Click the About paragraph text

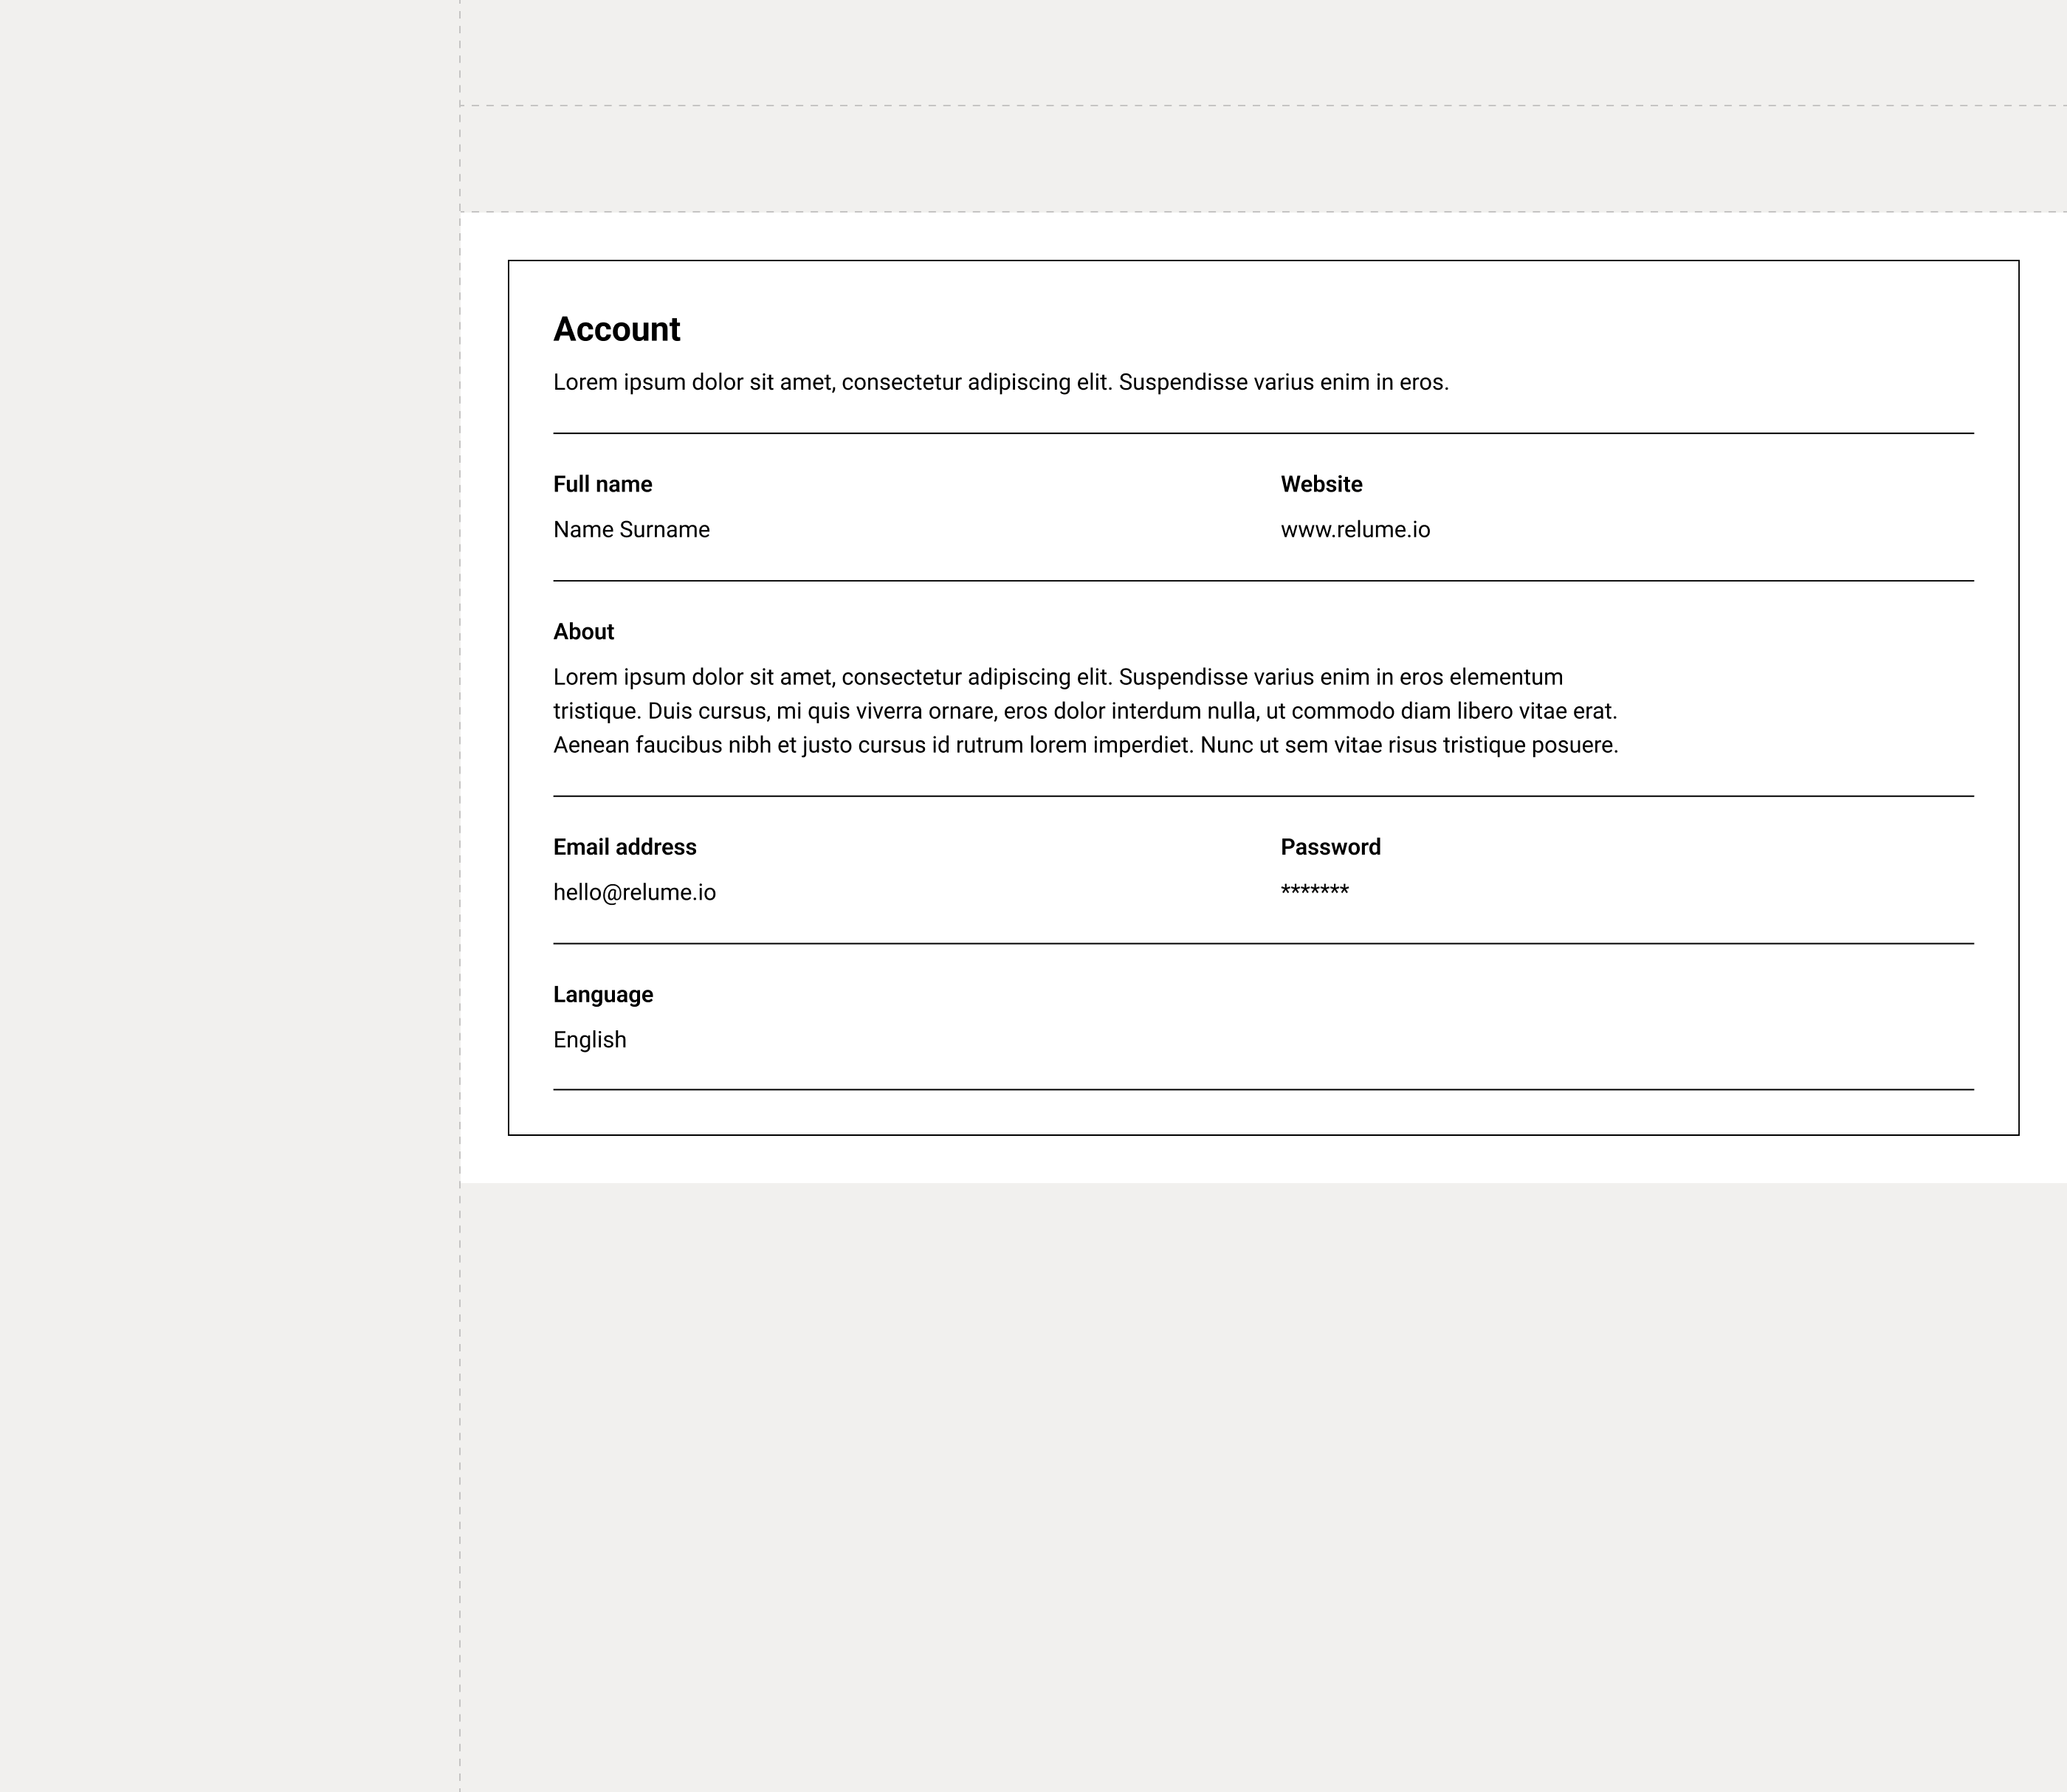pyautogui.click(x=1085, y=711)
